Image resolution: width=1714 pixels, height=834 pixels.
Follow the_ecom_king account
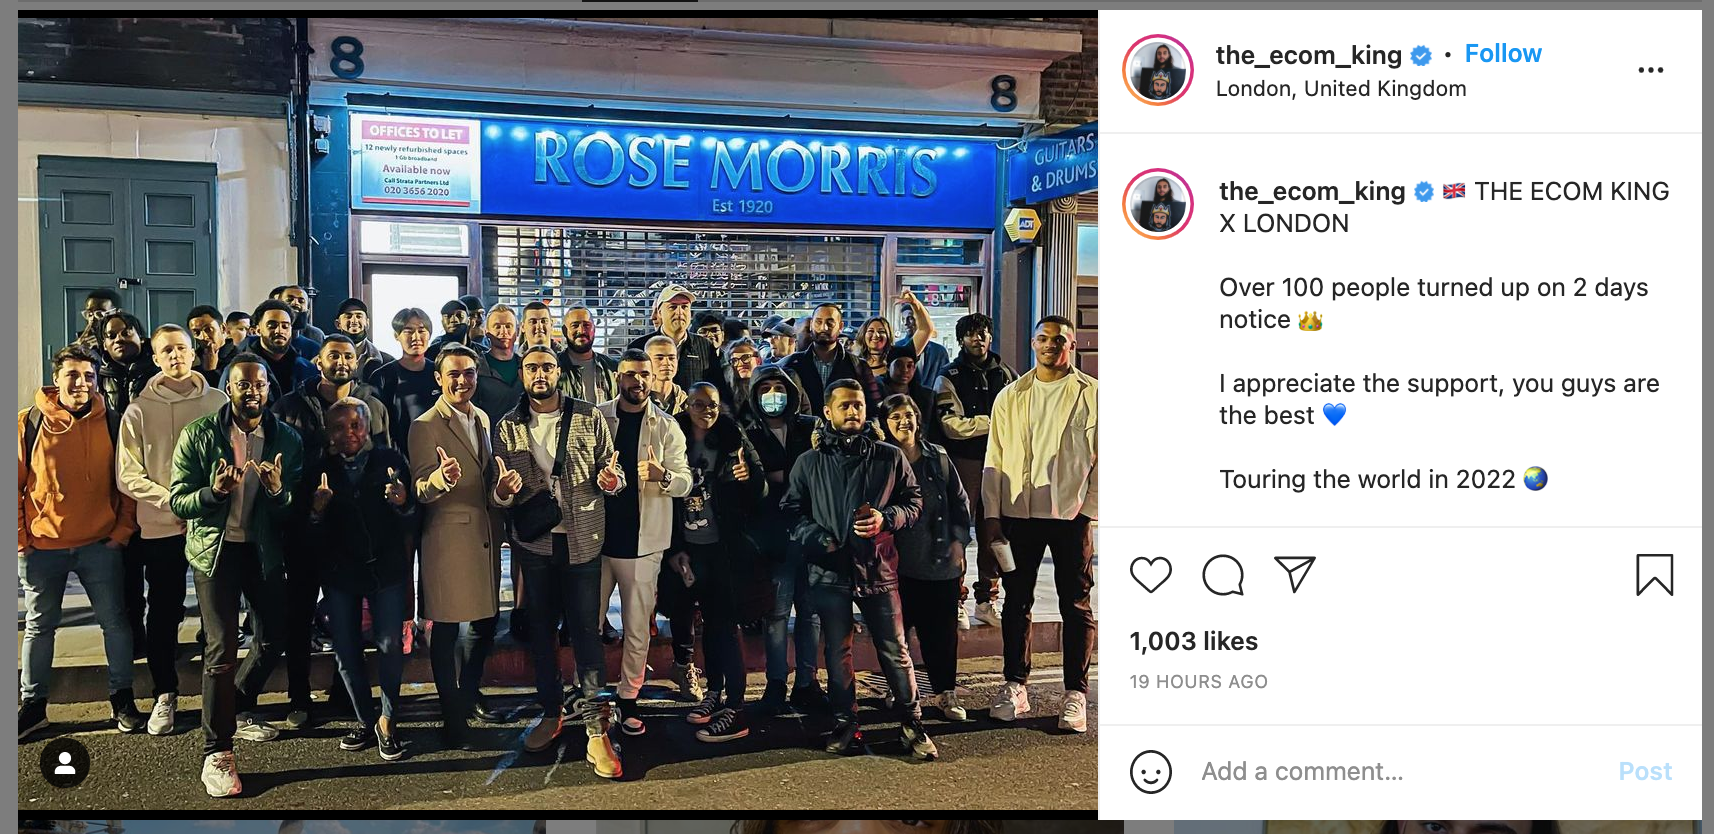click(x=1503, y=54)
